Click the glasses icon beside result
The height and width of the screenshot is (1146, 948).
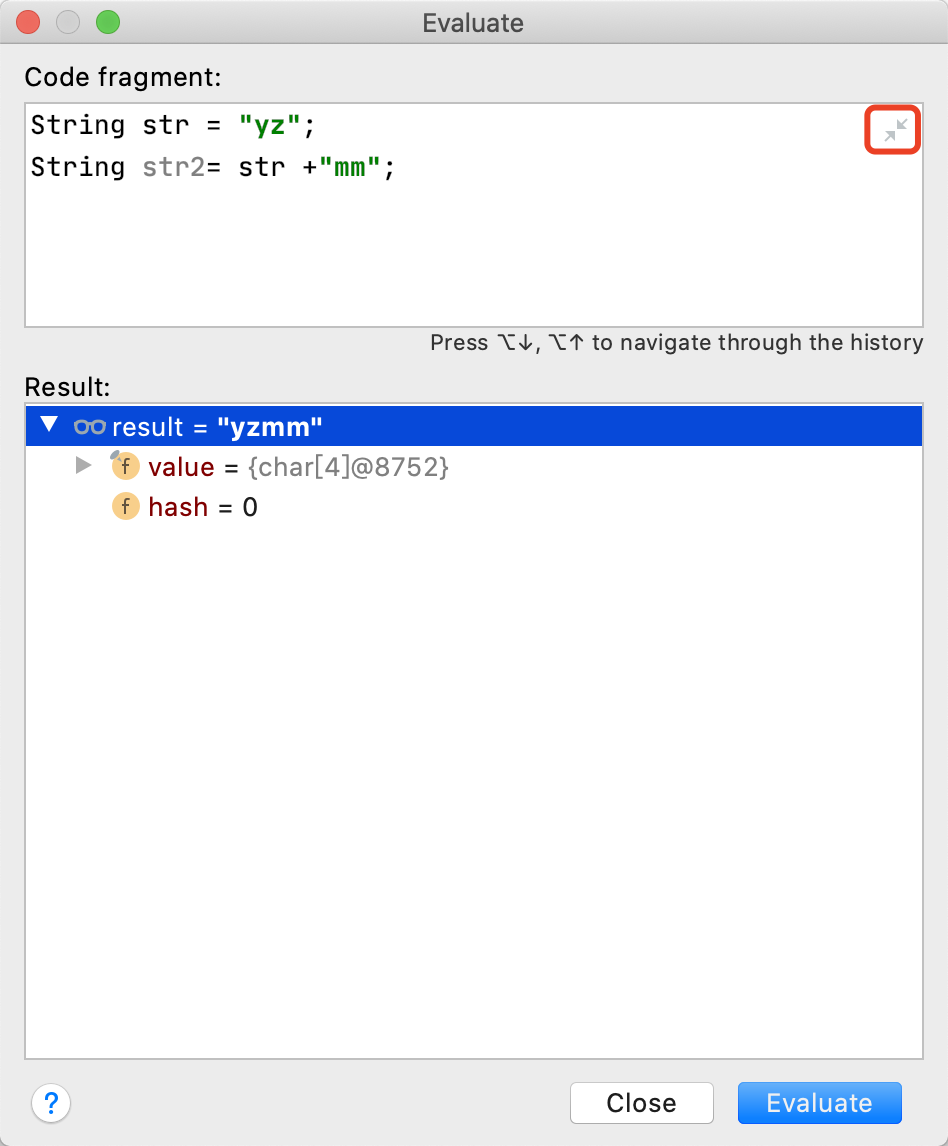tap(90, 427)
